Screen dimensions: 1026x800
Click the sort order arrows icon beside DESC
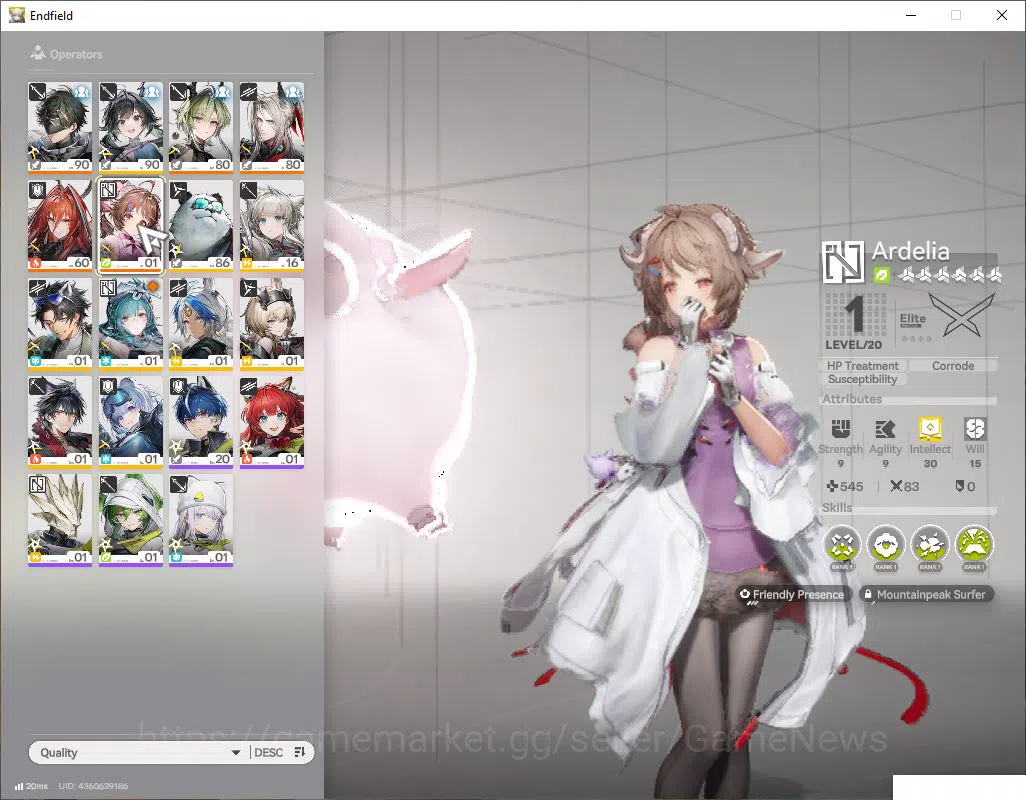[x=300, y=752]
